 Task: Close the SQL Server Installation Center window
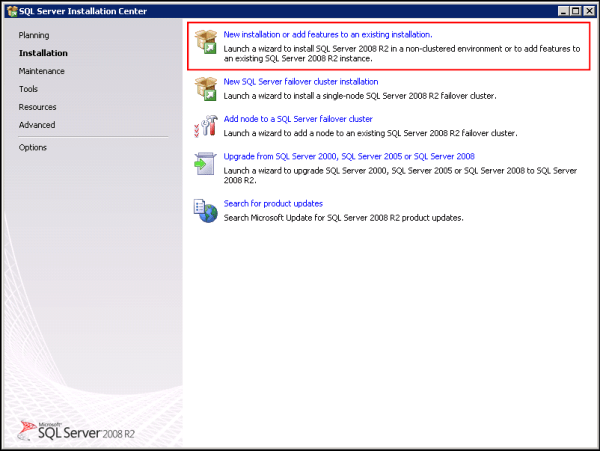click(589, 11)
